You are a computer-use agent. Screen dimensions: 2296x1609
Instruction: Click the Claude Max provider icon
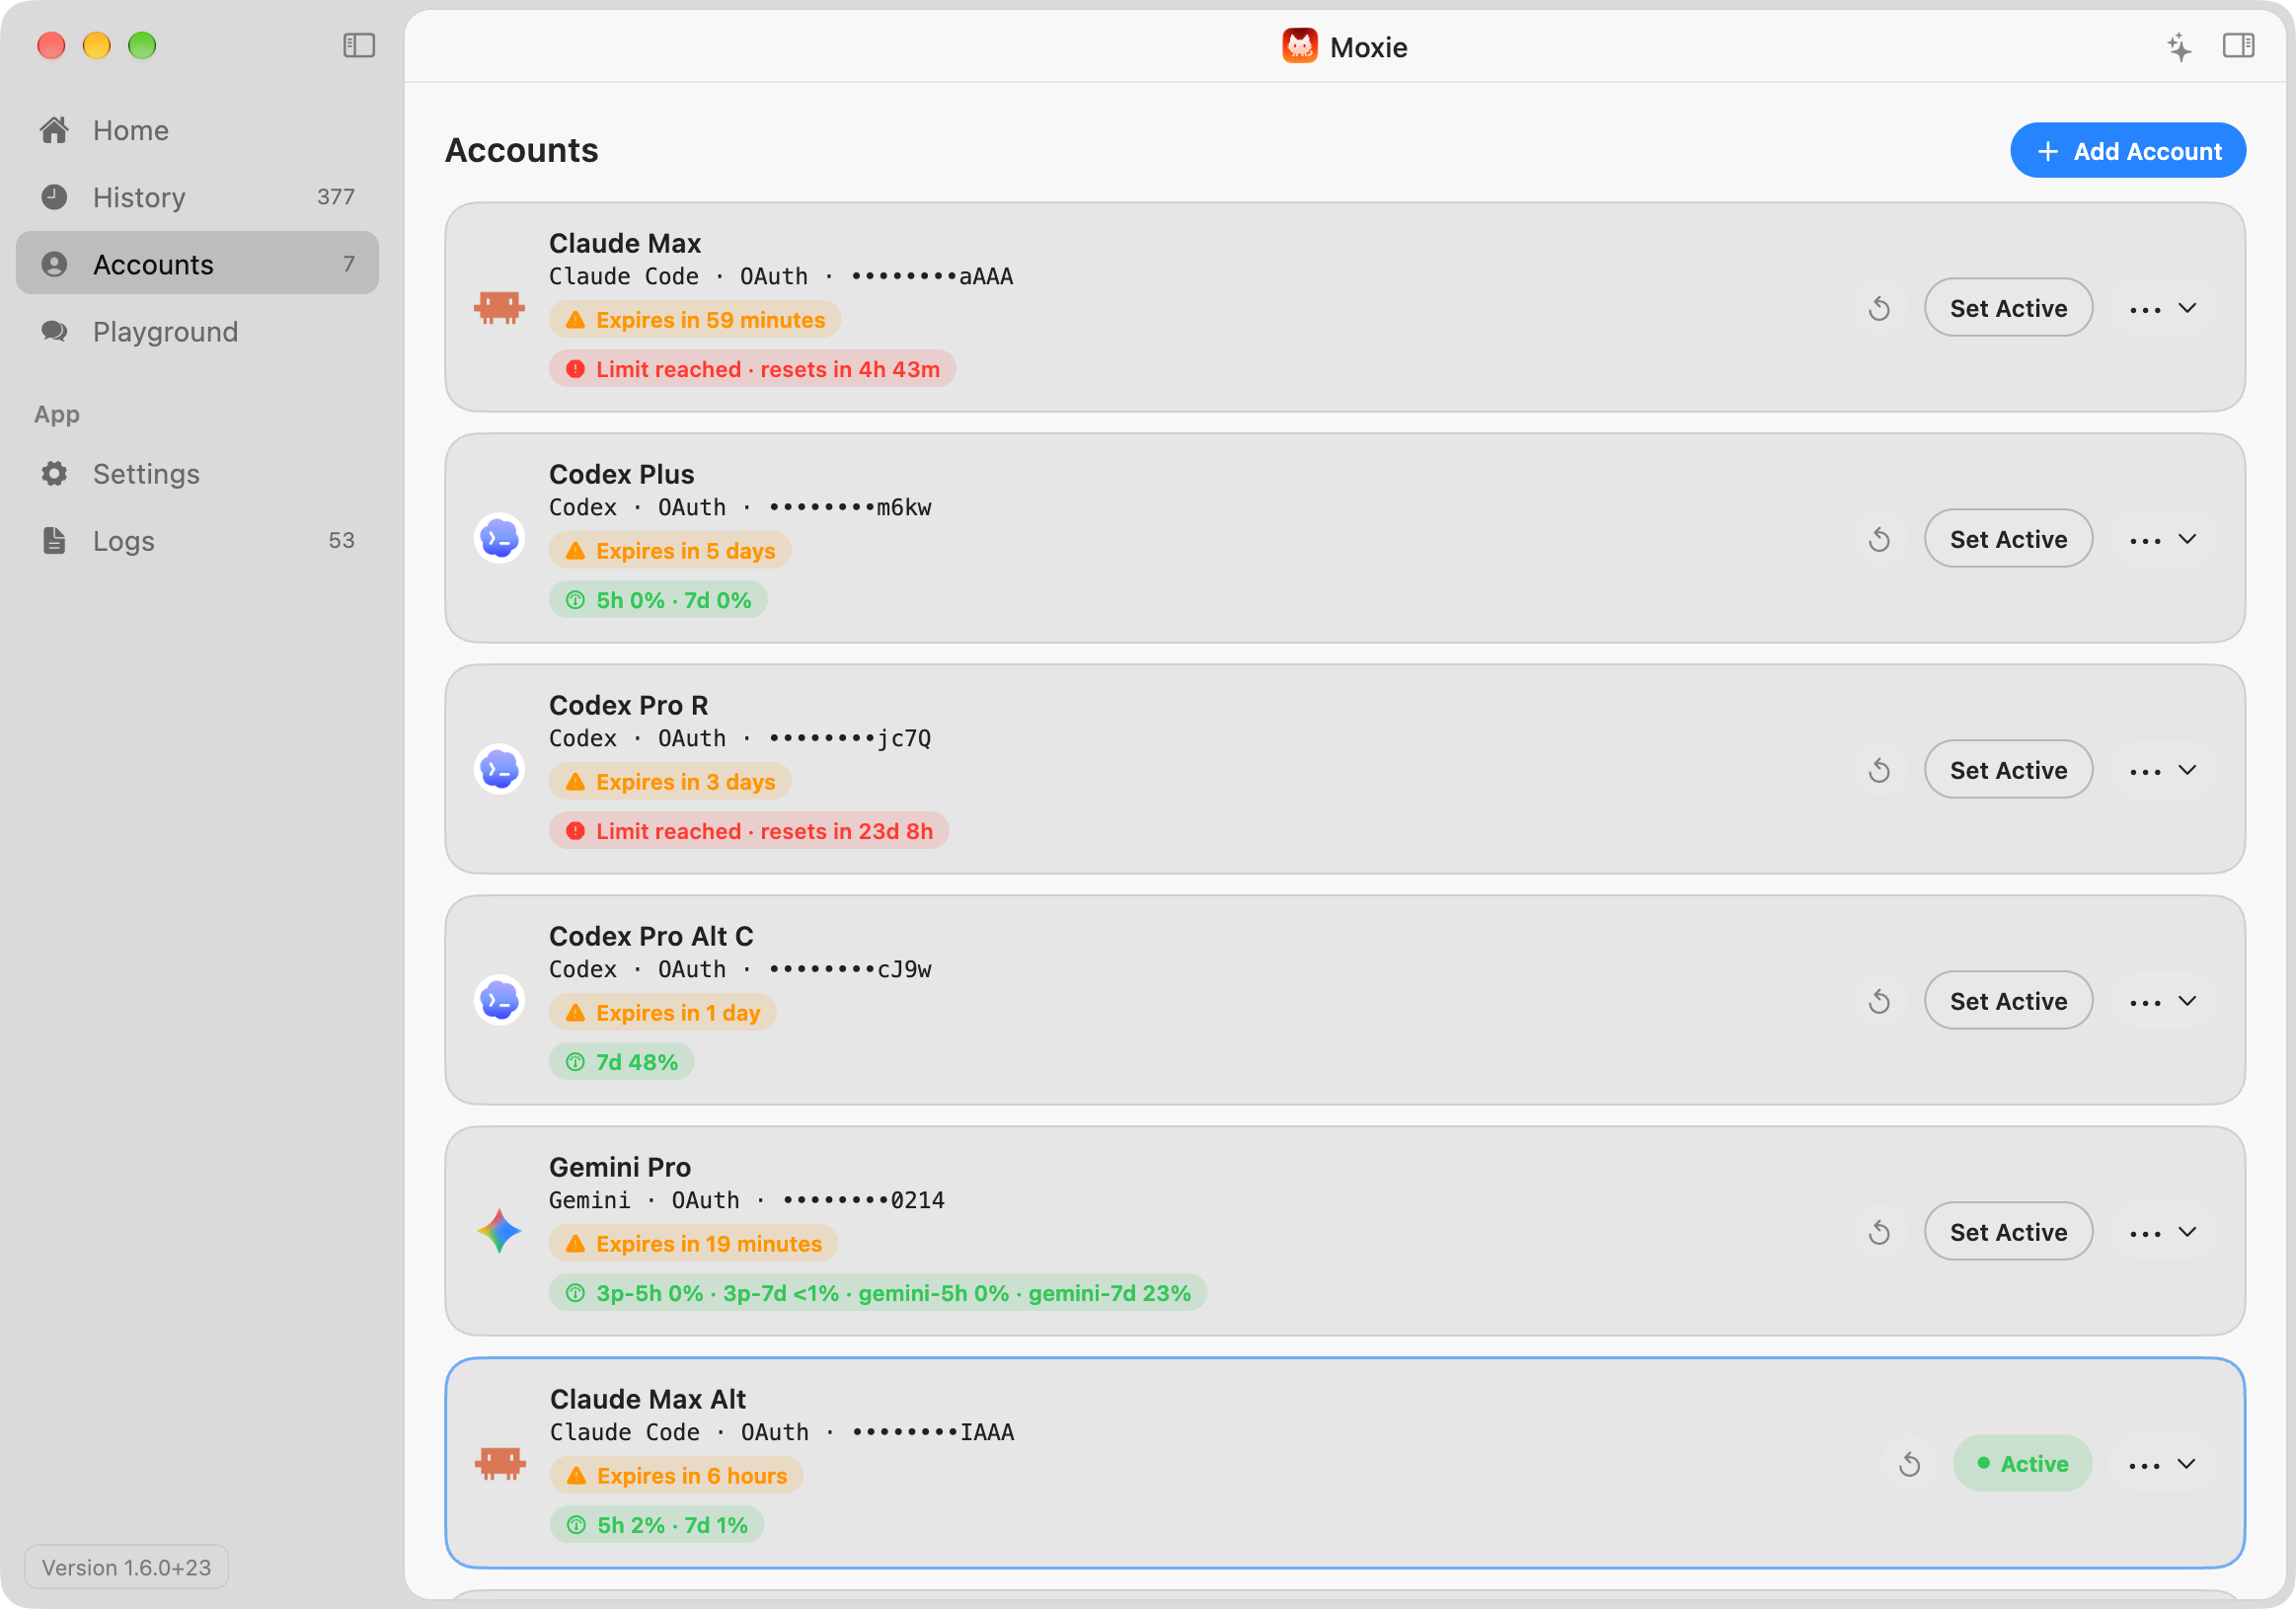[499, 307]
